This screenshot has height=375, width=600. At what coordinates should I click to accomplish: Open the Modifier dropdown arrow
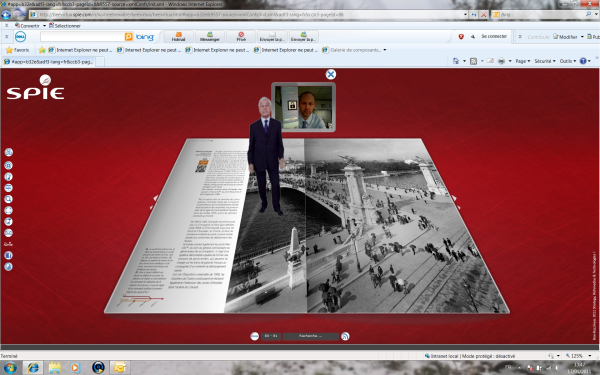click(x=582, y=37)
